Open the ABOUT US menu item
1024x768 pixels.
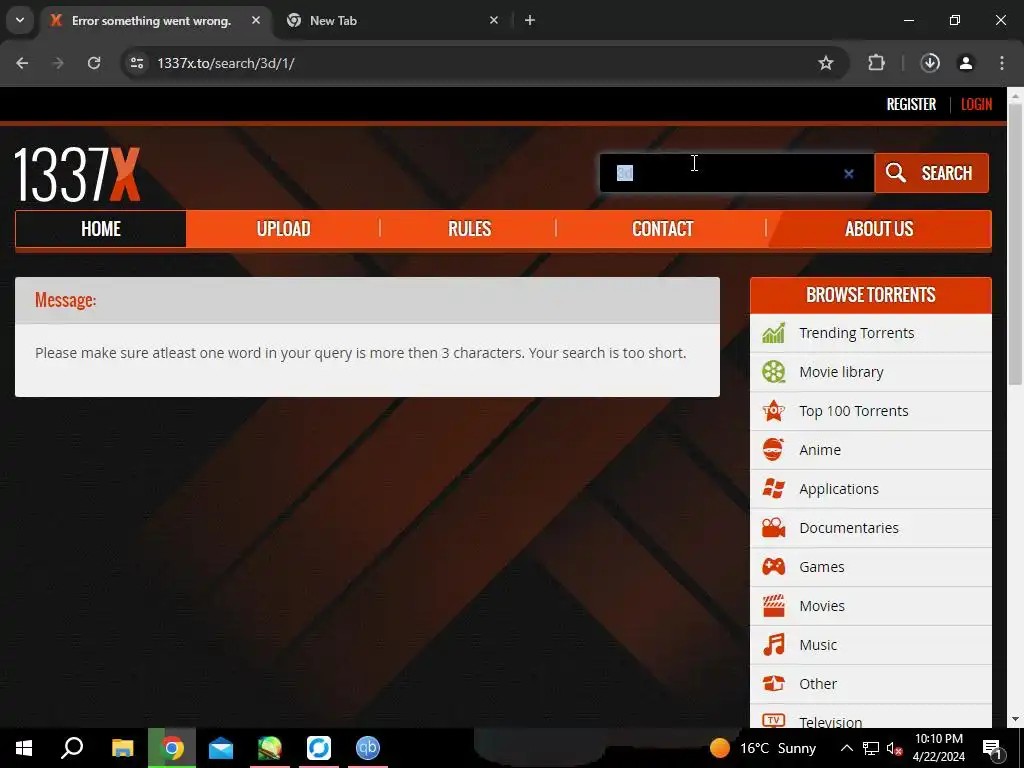tap(879, 229)
